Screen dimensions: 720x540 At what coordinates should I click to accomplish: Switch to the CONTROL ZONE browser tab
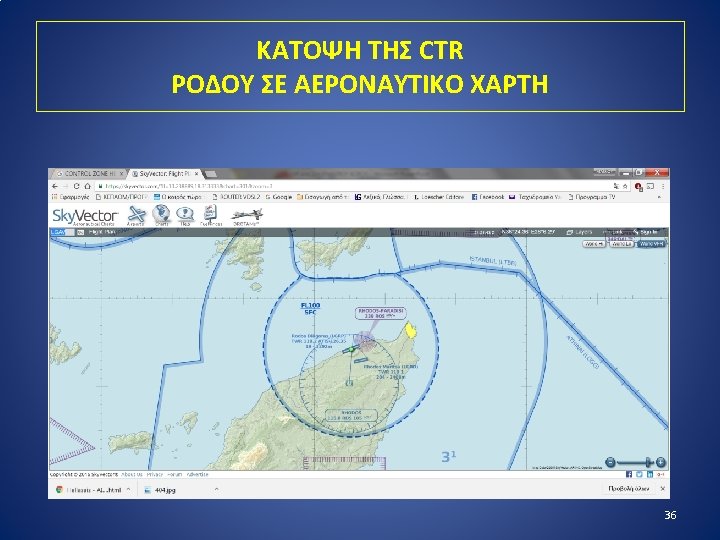pyautogui.click(x=87, y=174)
